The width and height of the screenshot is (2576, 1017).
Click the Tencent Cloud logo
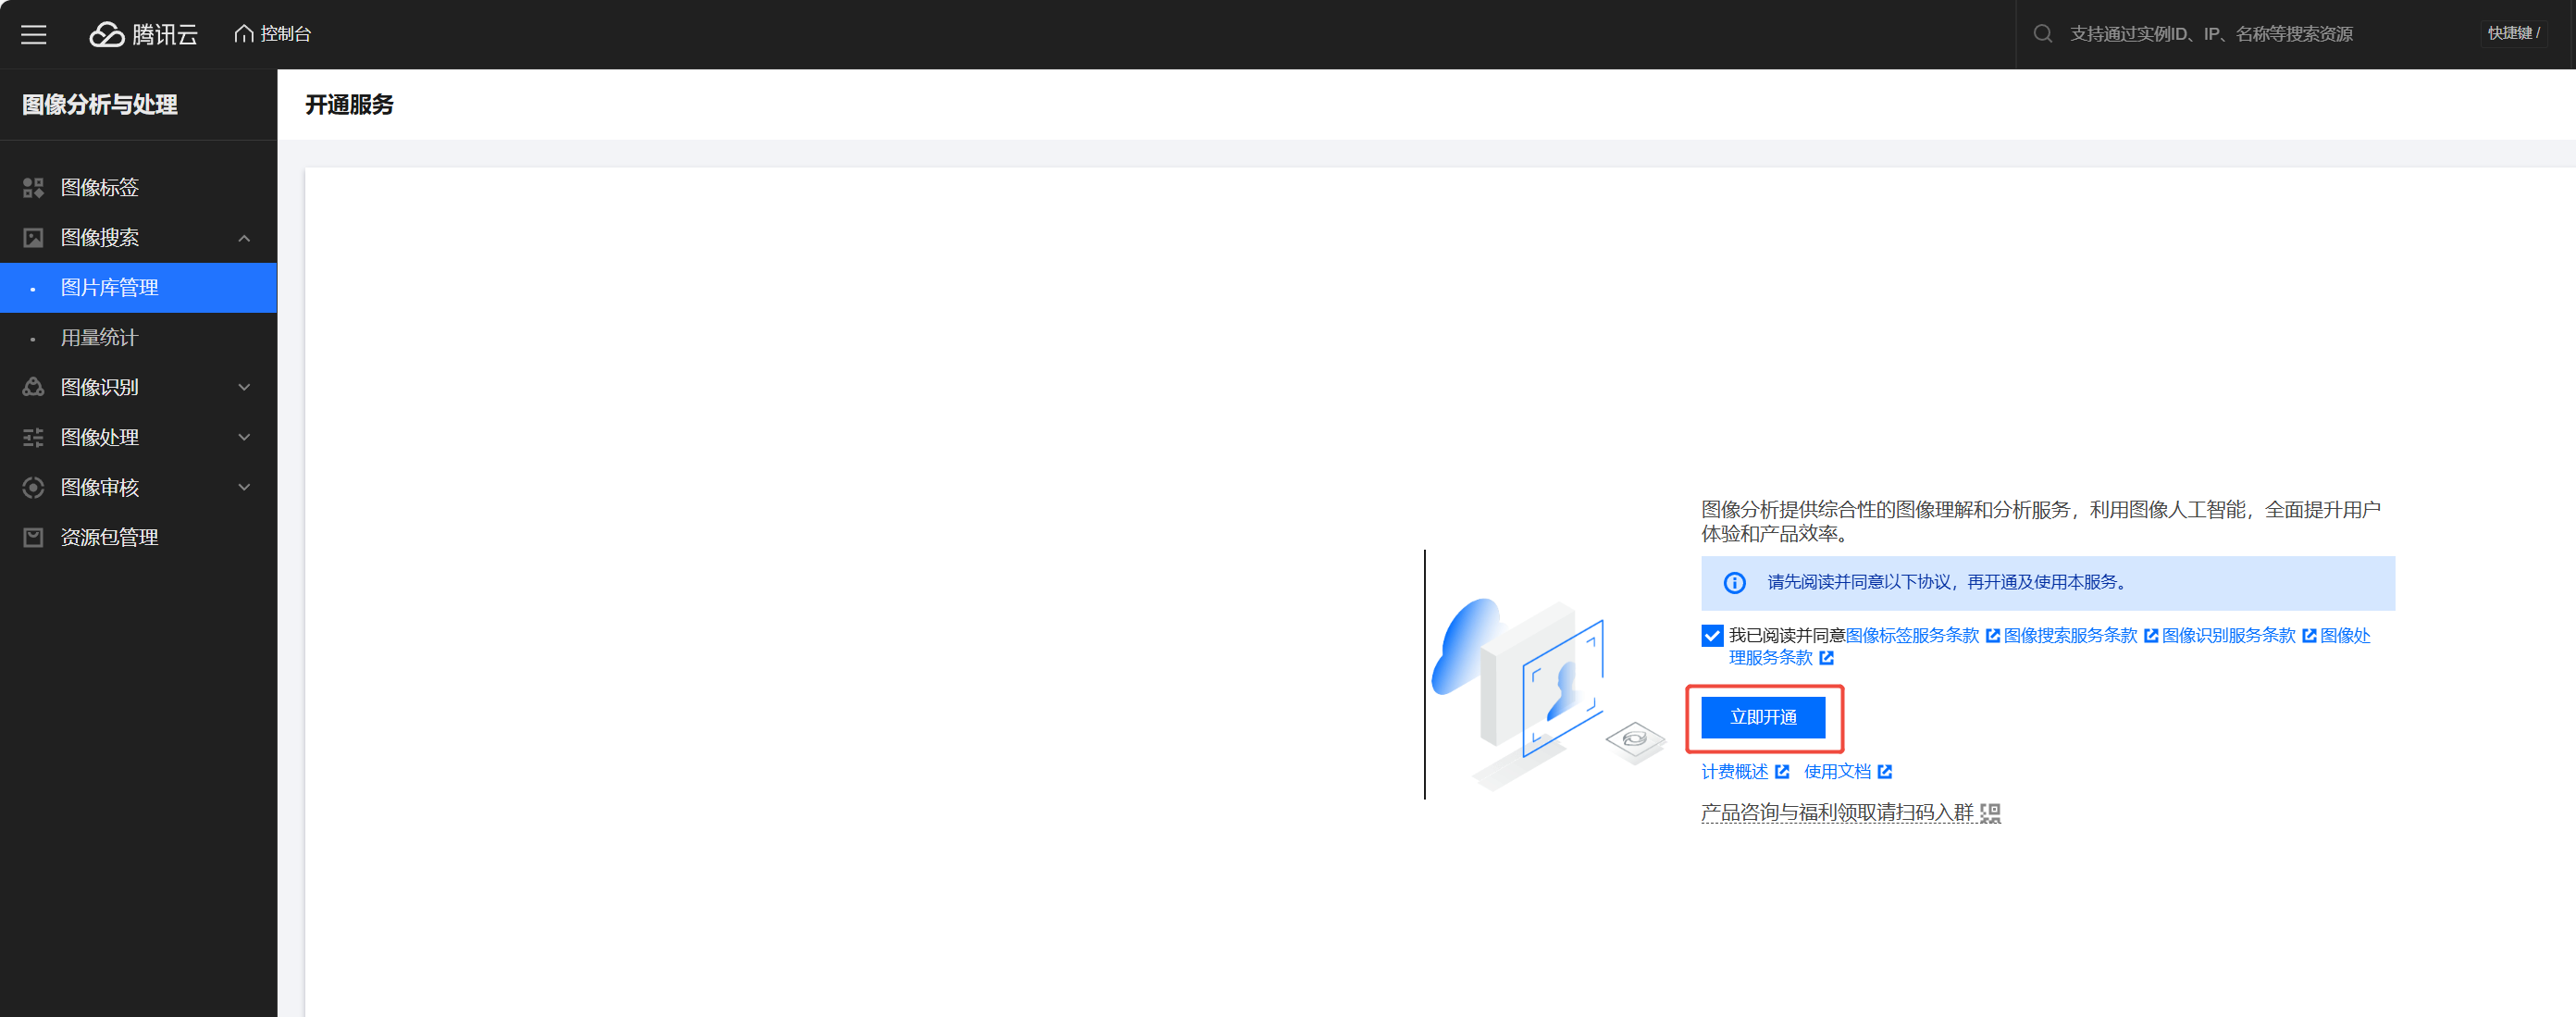(x=144, y=35)
